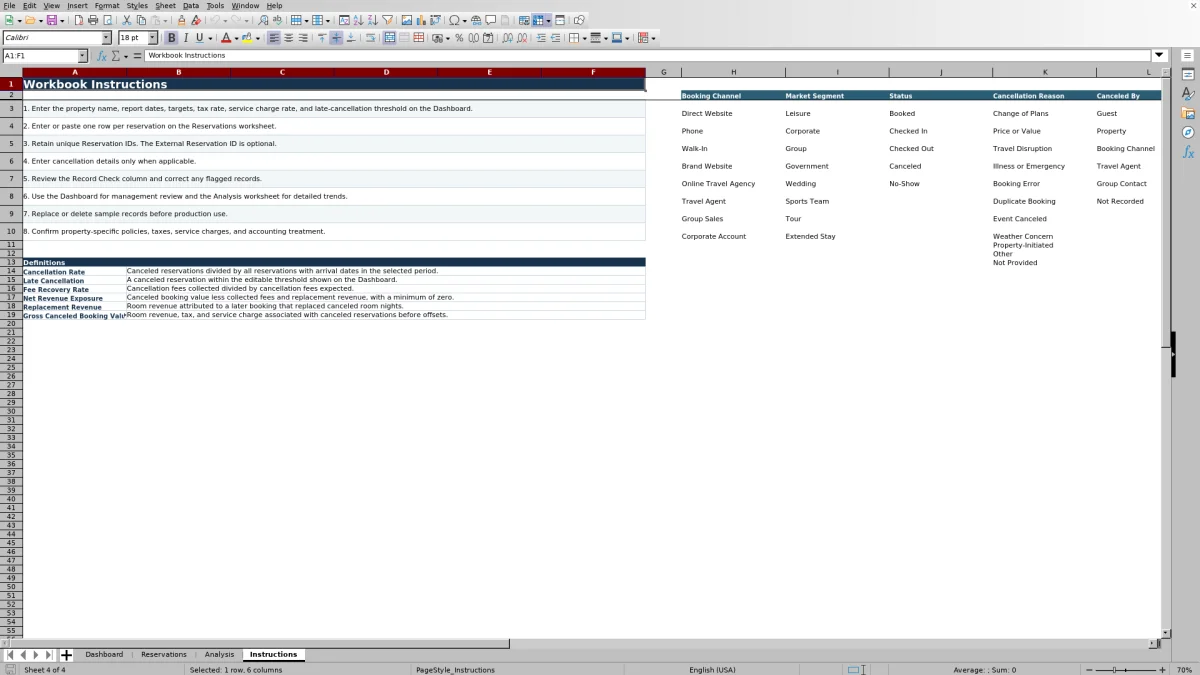This screenshot has width=1200, height=675.
Task: Click the yellow Background Color swatch
Action: pos(247,38)
